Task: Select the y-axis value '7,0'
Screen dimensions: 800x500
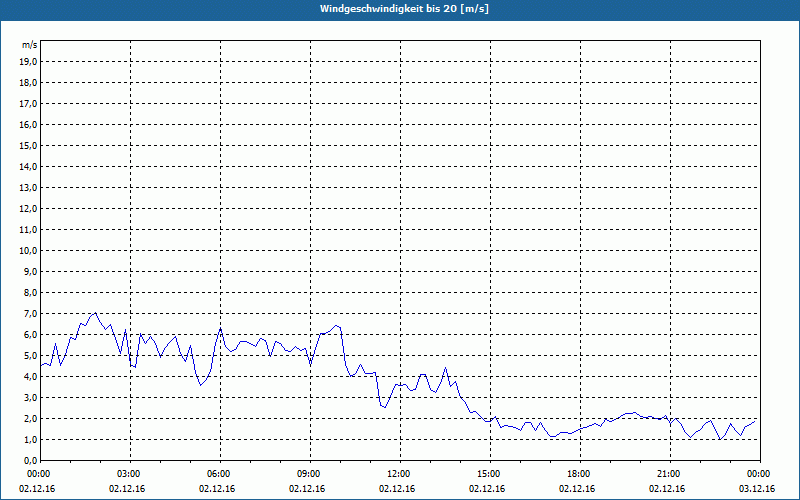Action: point(30,314)
